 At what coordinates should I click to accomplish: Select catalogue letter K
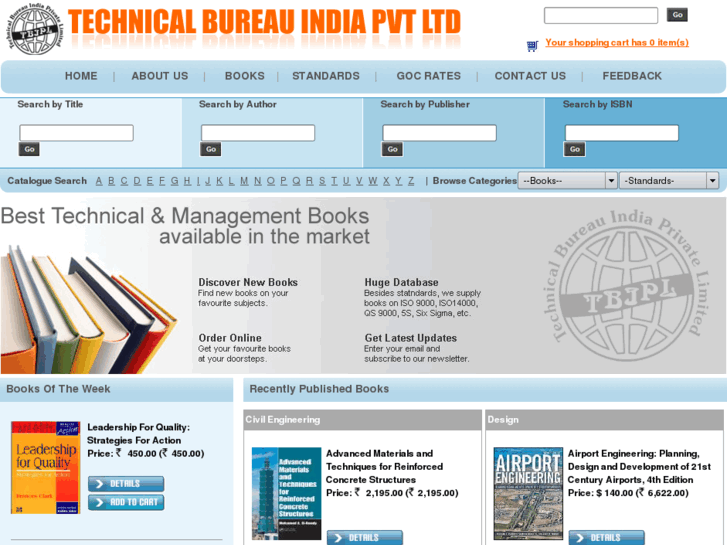pyautogui.click(x=219, y=181)
